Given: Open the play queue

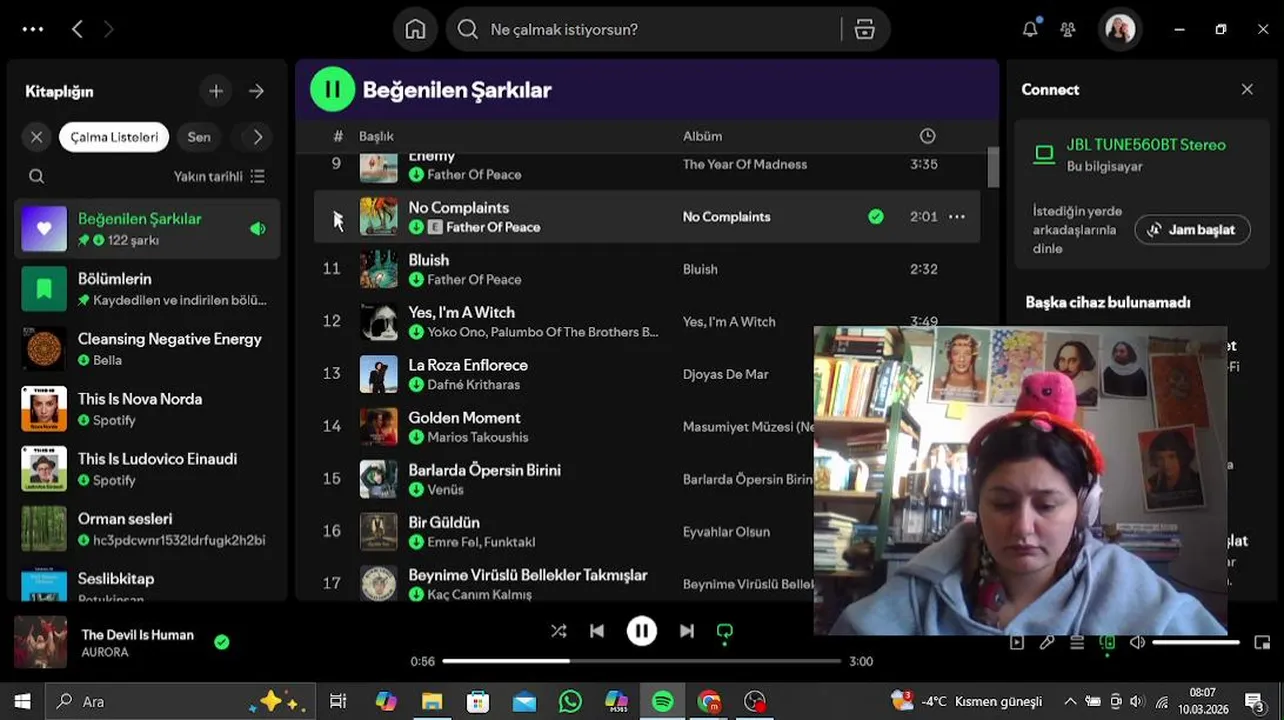Looking at the screenshot, I should point(1077,642).
